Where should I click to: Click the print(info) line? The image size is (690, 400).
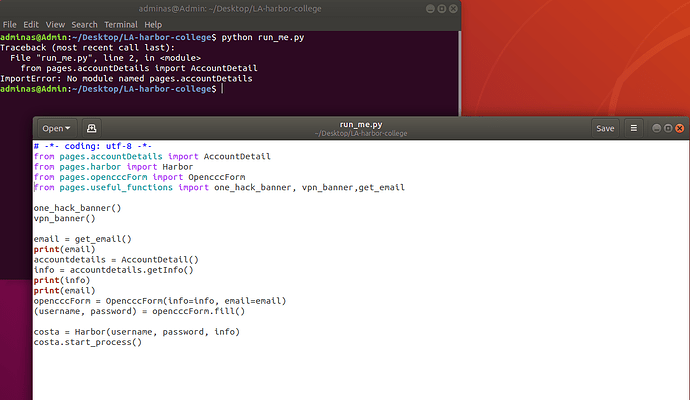[62, 280]
